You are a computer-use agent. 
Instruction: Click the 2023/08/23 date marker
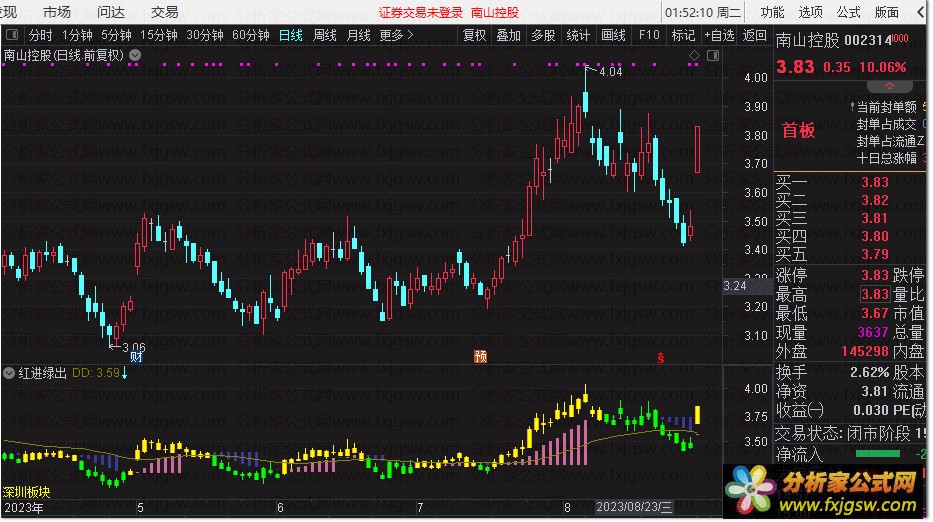(x=634, y=507)
